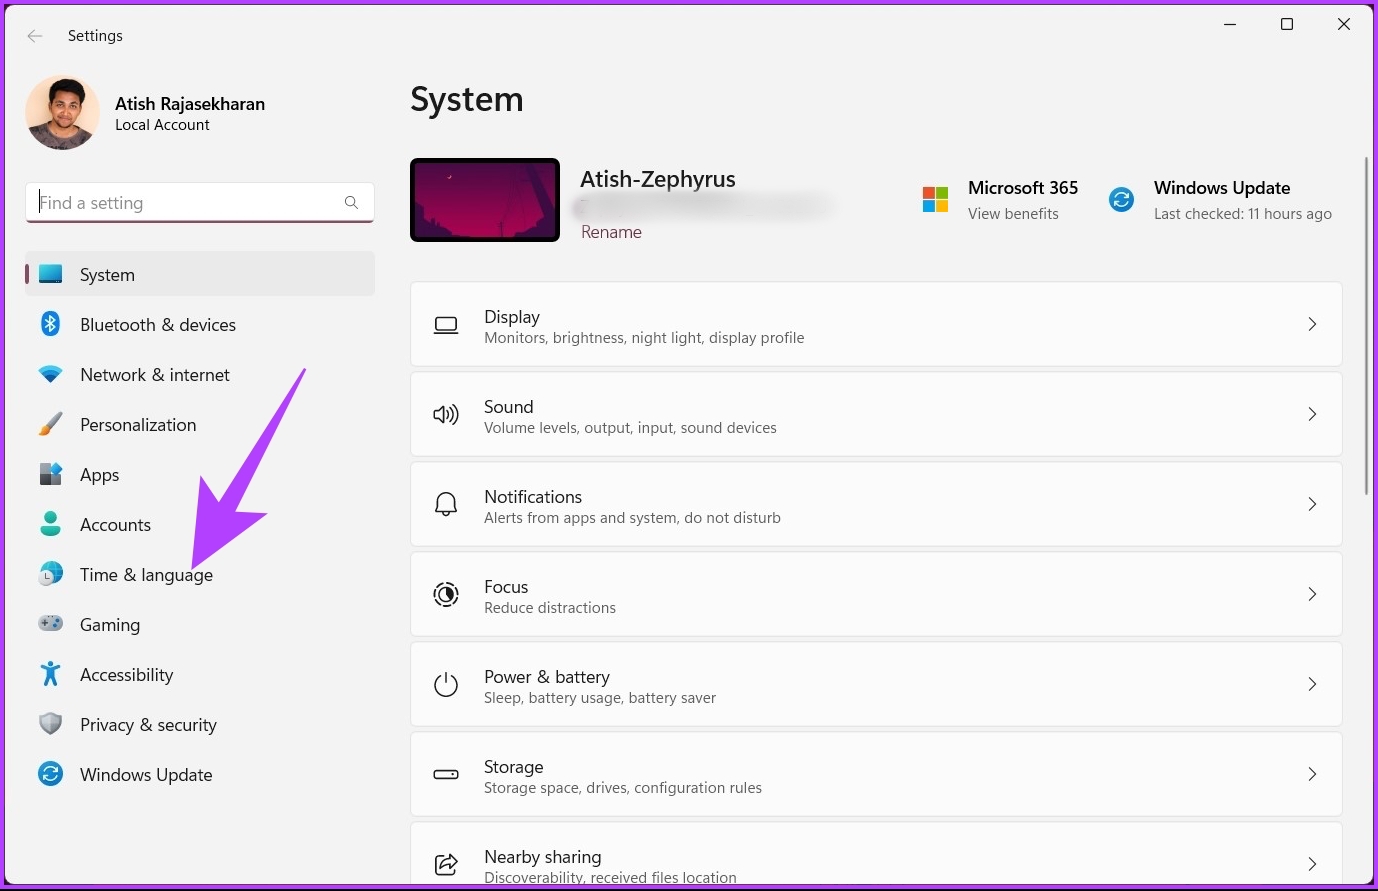Click the Sound speaker icon
This screenshot has width=1378, height=891.
(x=445, y=414)
